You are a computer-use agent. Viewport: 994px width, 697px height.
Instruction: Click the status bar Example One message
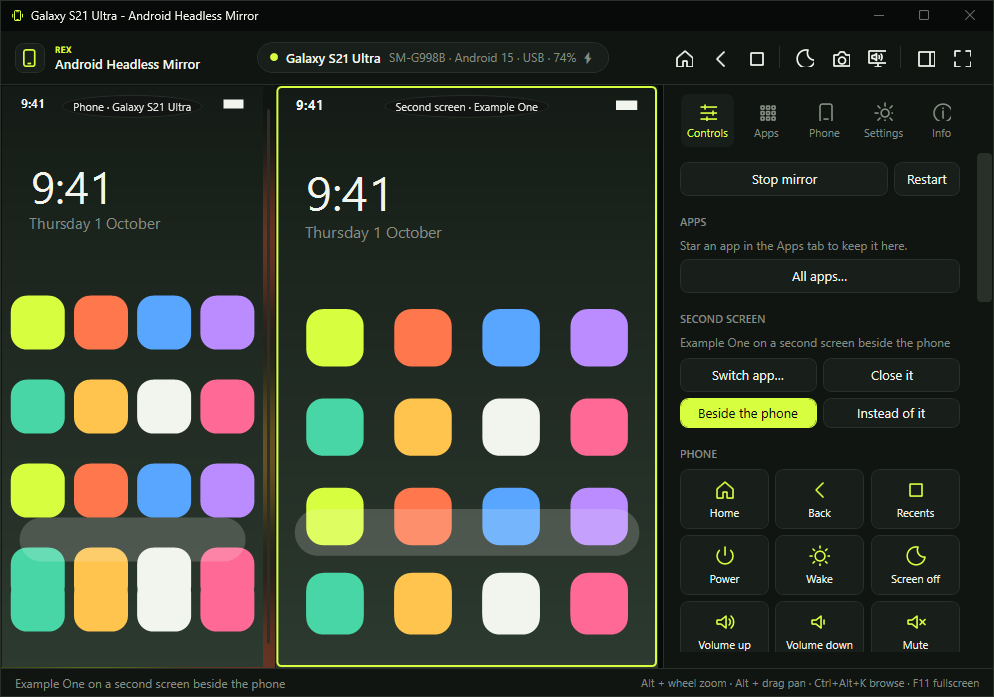[150, 684]
